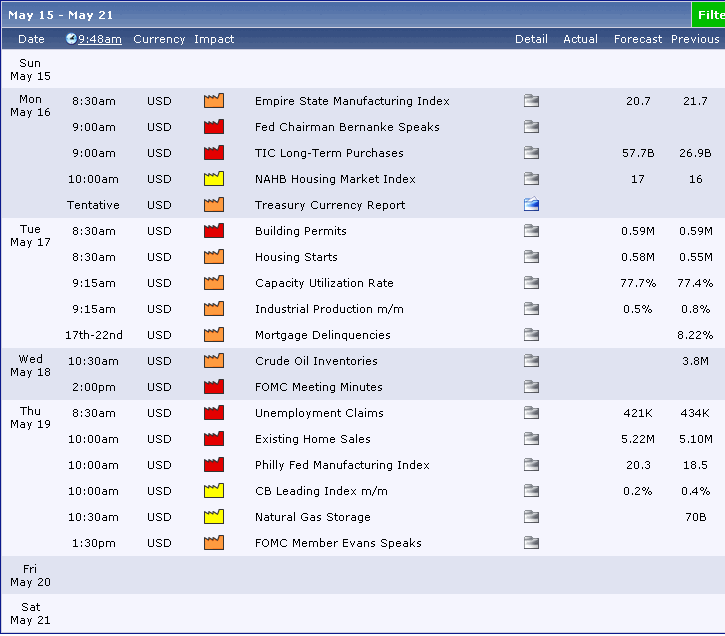The height and width of the screenshot is (636, 725).
Task: Open detail folder for Fed Chairman Bernanke Speaks
Action: (x=531, y=127)
